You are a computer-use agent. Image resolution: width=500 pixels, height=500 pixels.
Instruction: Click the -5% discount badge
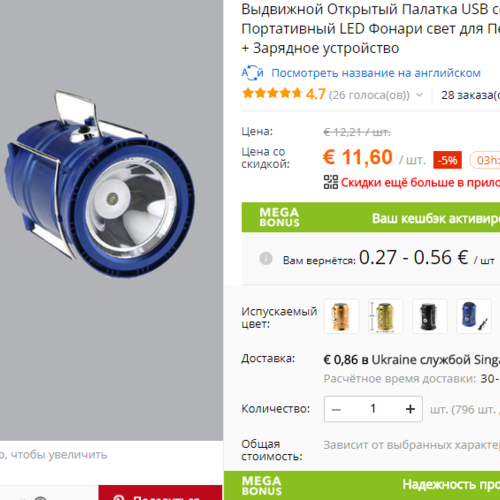447,160
